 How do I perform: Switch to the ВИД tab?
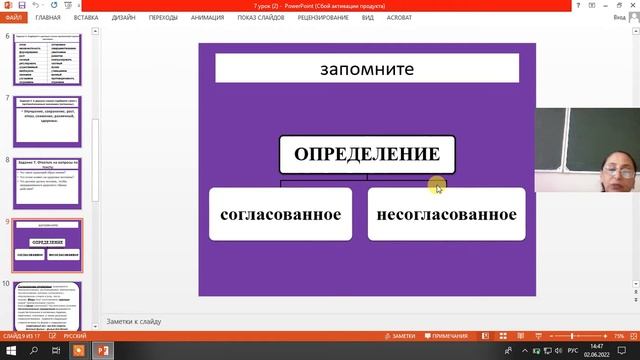[x=367, y=18]
